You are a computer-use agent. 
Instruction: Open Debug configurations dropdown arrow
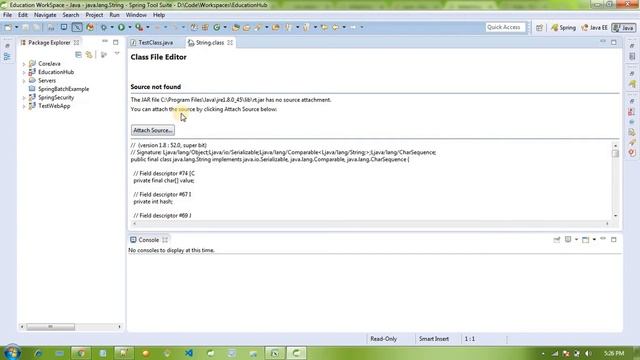point(112,27)
